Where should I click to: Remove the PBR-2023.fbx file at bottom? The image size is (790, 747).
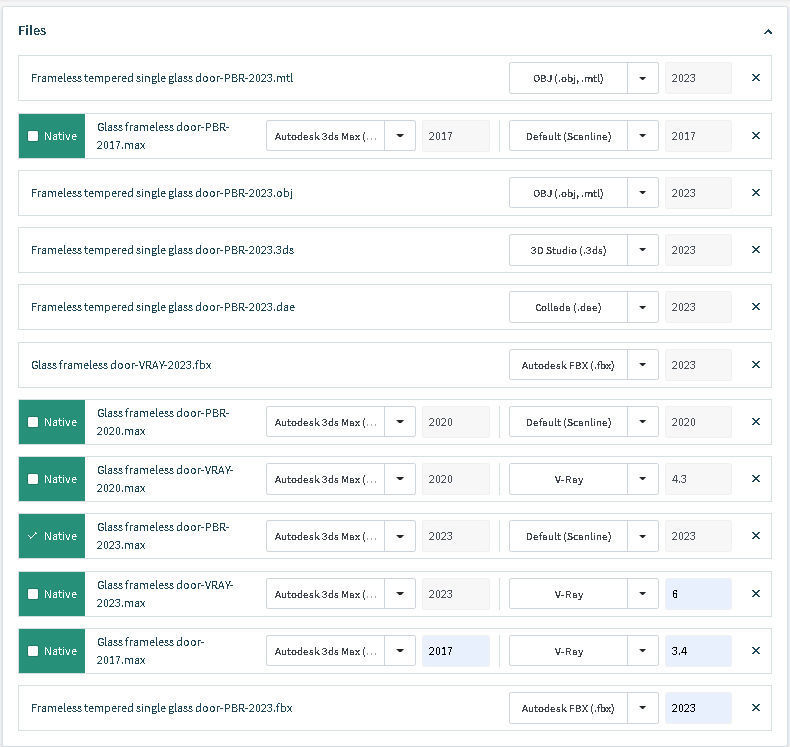[x=755, y=708]
